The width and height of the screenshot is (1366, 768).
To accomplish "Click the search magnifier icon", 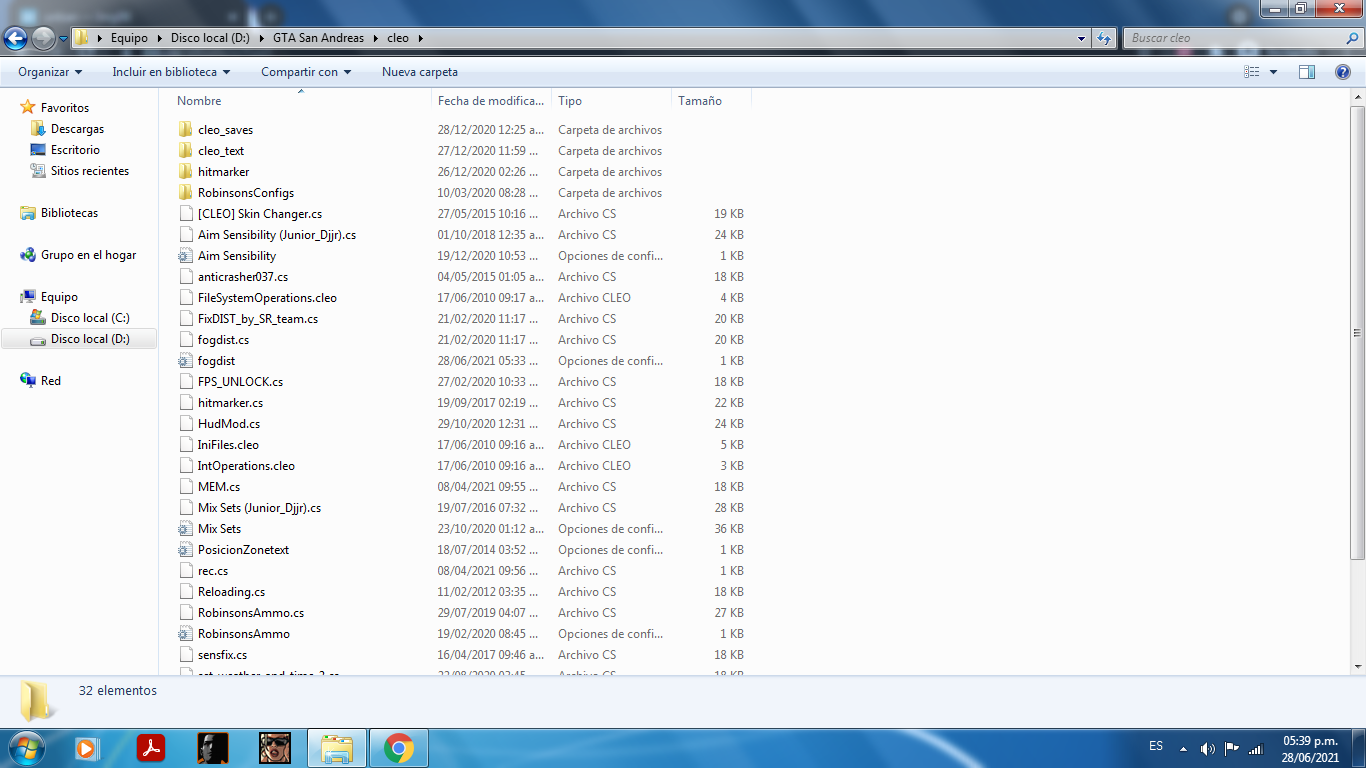I will pos(1352,38).
